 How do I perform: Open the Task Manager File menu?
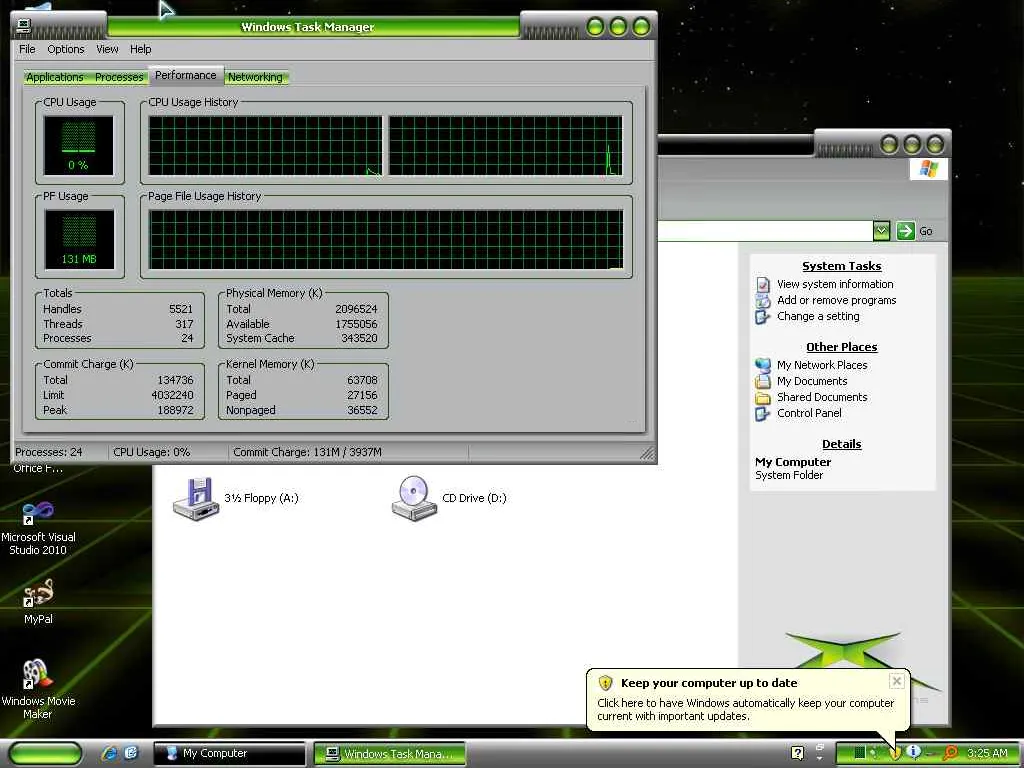point(27,49)
